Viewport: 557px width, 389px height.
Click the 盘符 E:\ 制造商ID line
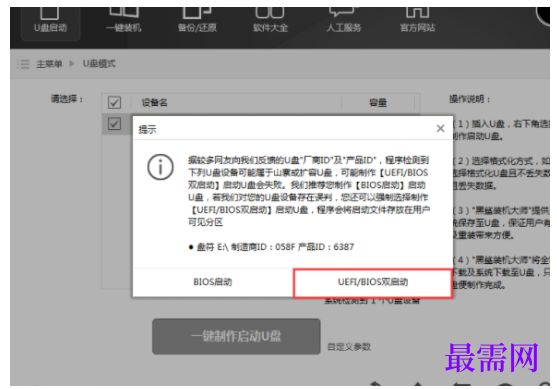tap(271, 247)
